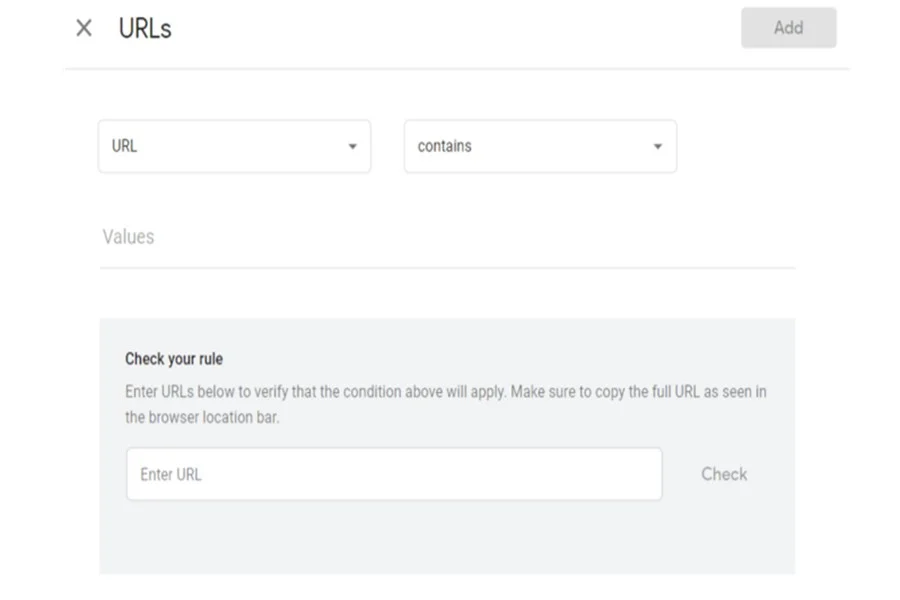Click the browser location bar text line
This screenshot has width=900, height=600.
(x=202, y=417)
